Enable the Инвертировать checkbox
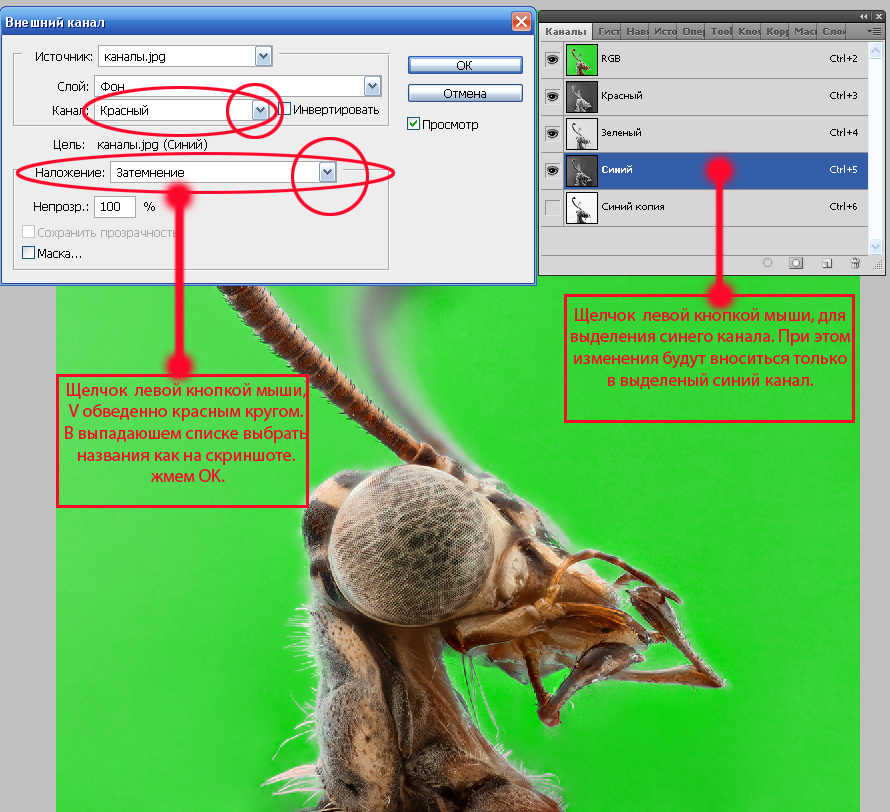The width and height of the screenshot is (890, 812). tap(285, 109)
